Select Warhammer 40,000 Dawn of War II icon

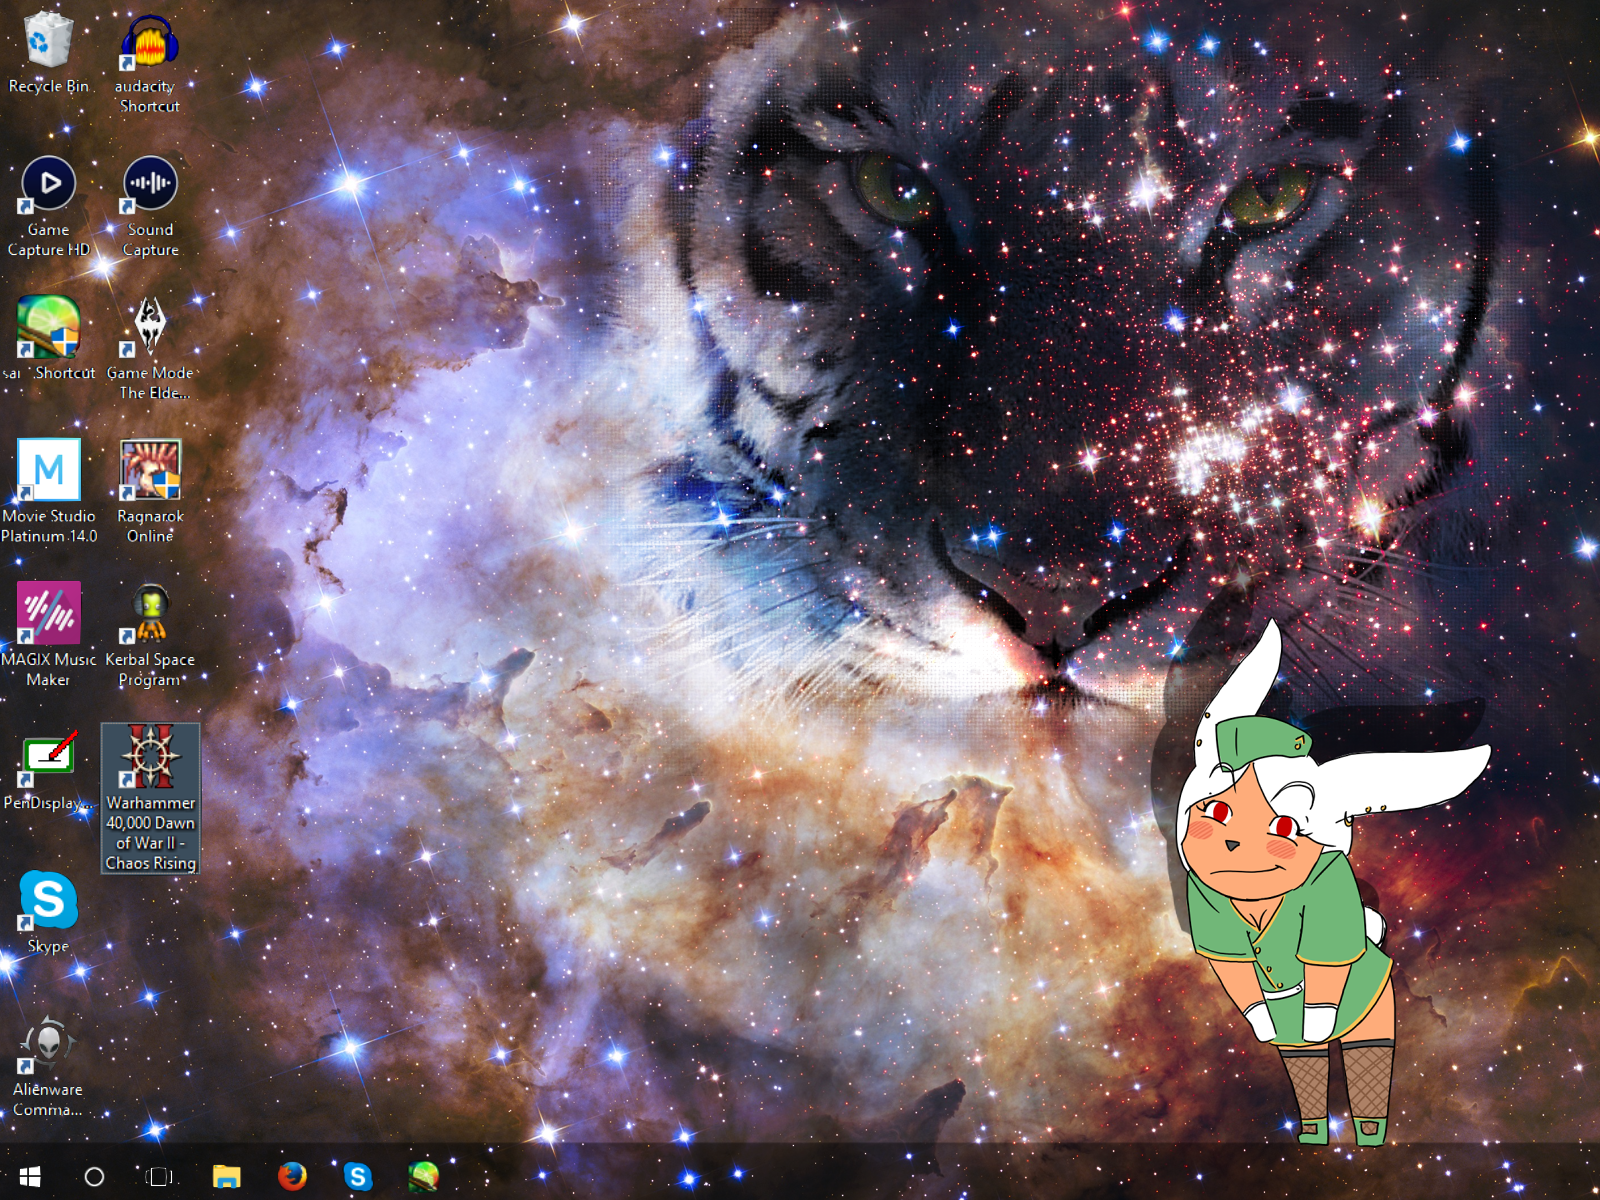coord(150,757)
